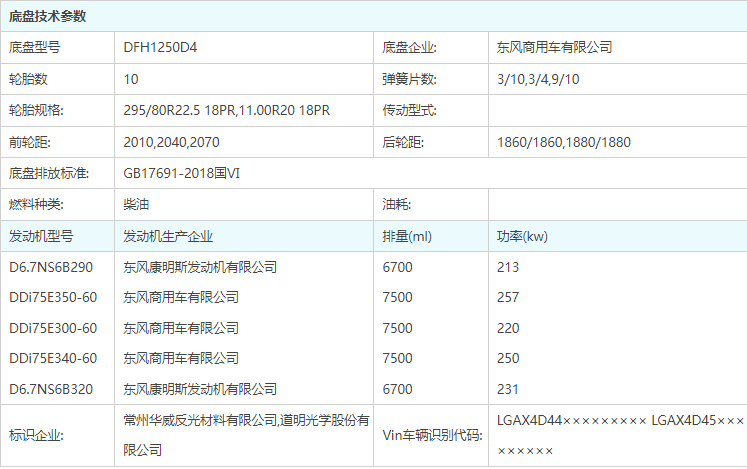747x469 pixels.
Task: Select displacement 7500 in DDi75E340-60 row
Action: [397, 358]
